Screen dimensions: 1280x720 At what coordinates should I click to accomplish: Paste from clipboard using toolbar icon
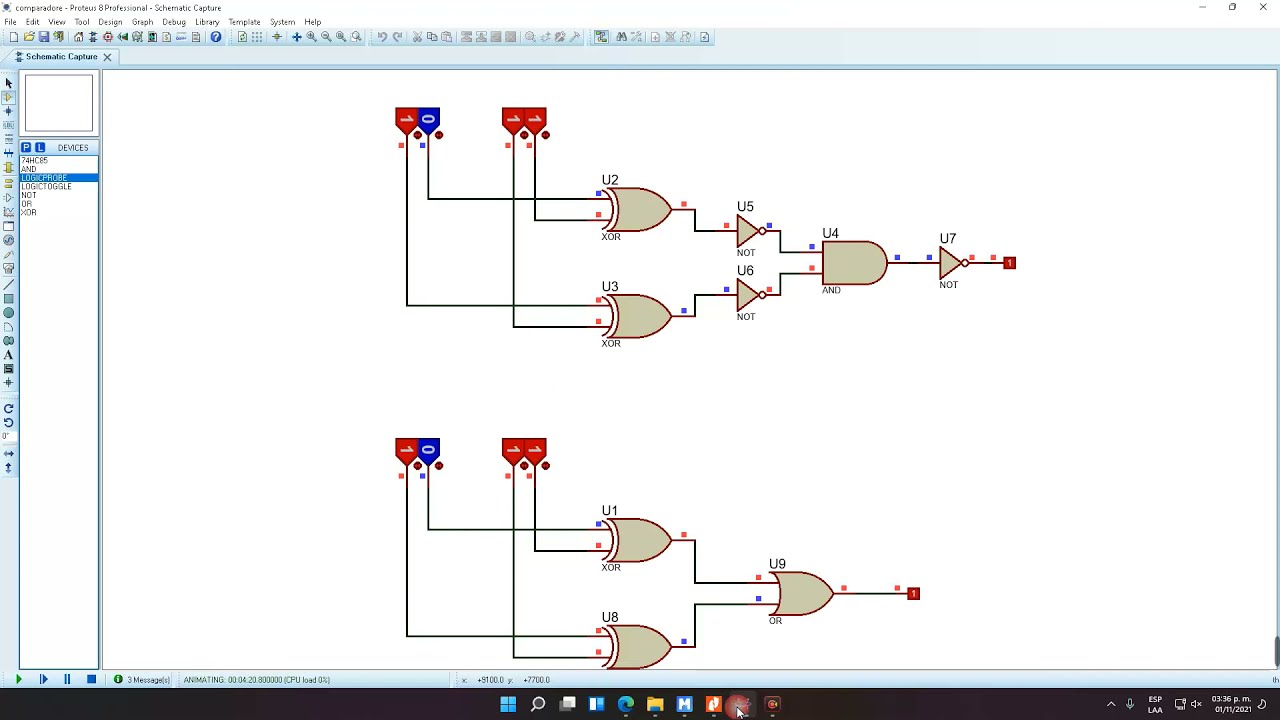pos(446,37)
